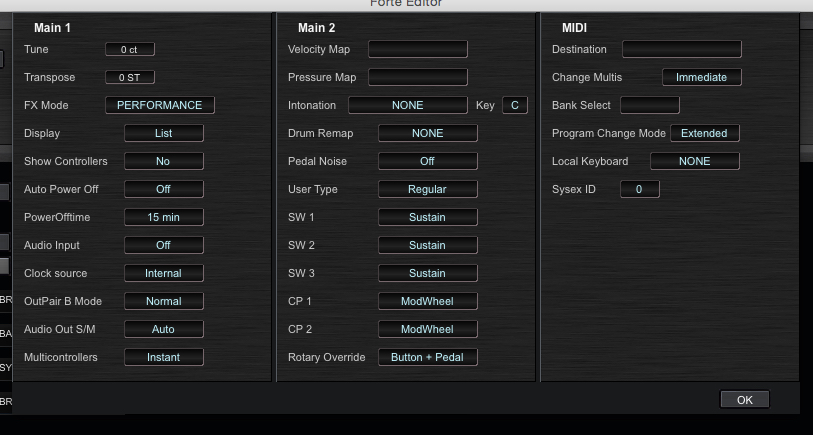
Task: Open the Audio Out S/M Auto dropdown
Action: click(164, 329)
